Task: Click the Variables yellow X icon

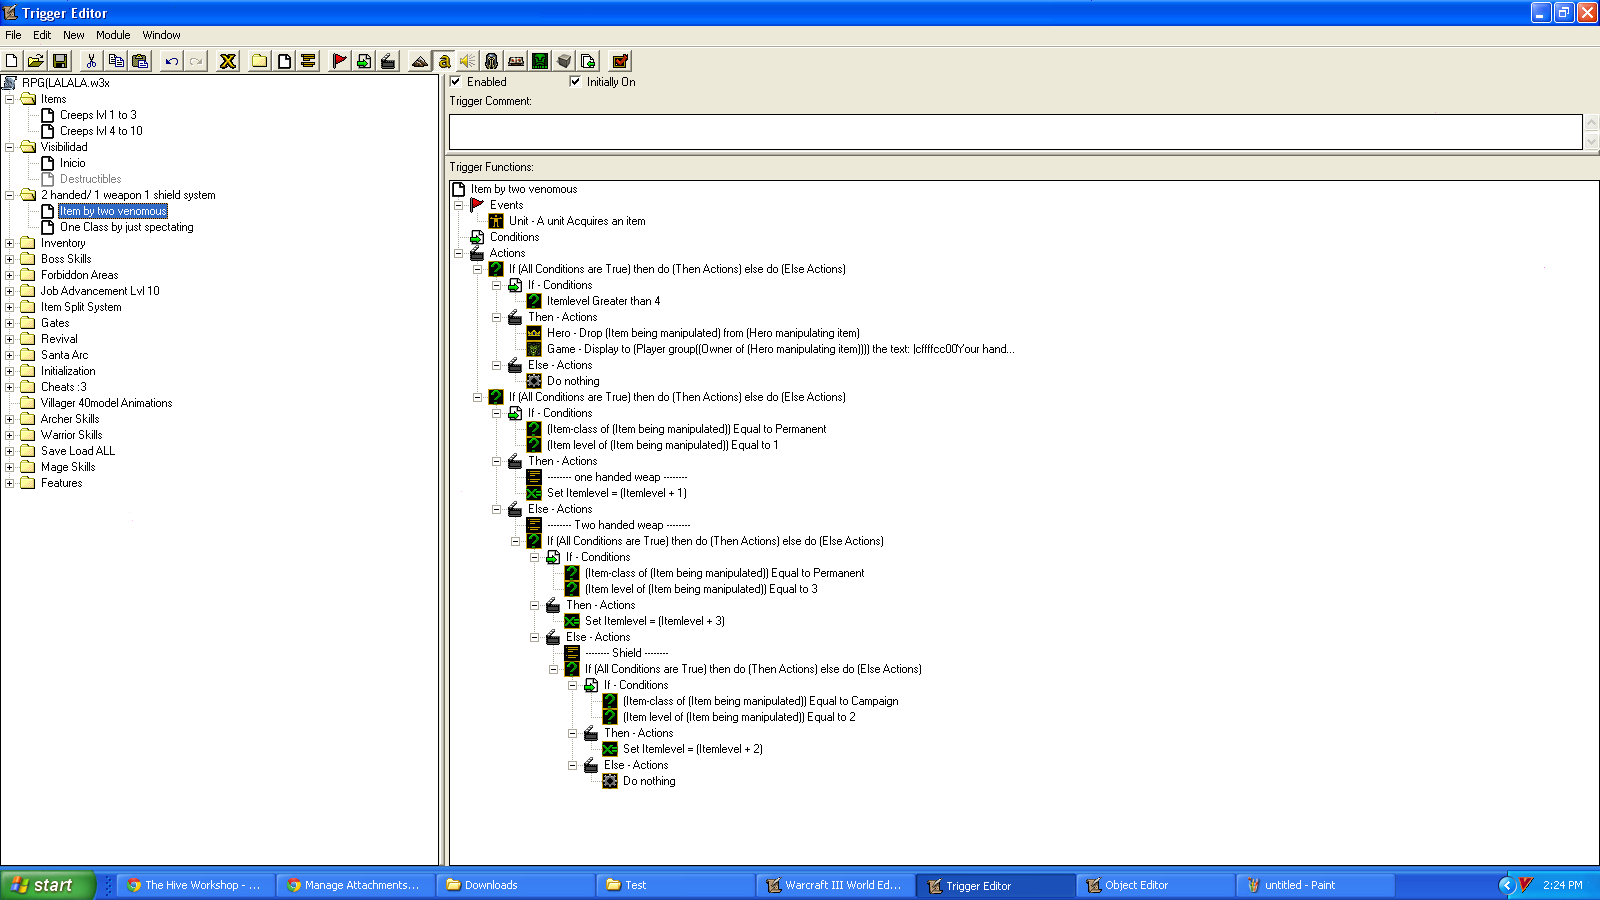Action: pos(228,61)
